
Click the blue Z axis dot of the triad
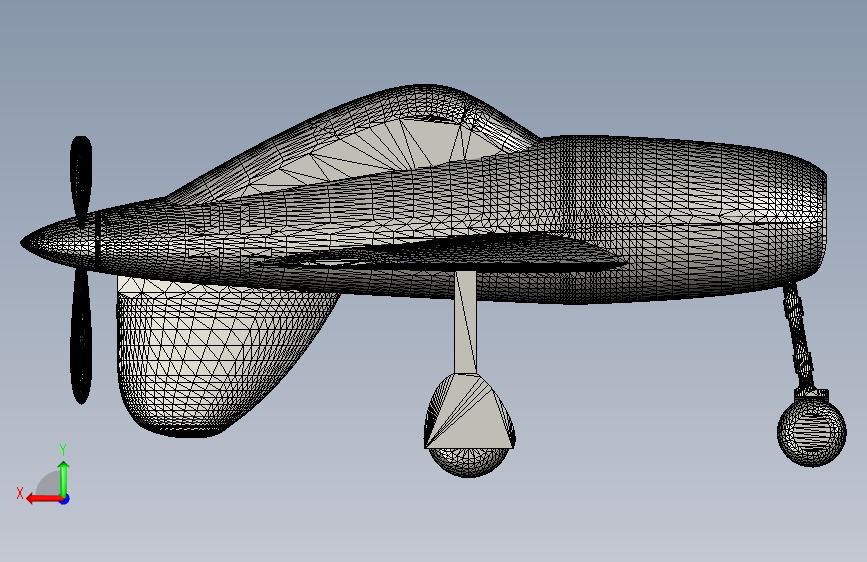coord(65,499)
